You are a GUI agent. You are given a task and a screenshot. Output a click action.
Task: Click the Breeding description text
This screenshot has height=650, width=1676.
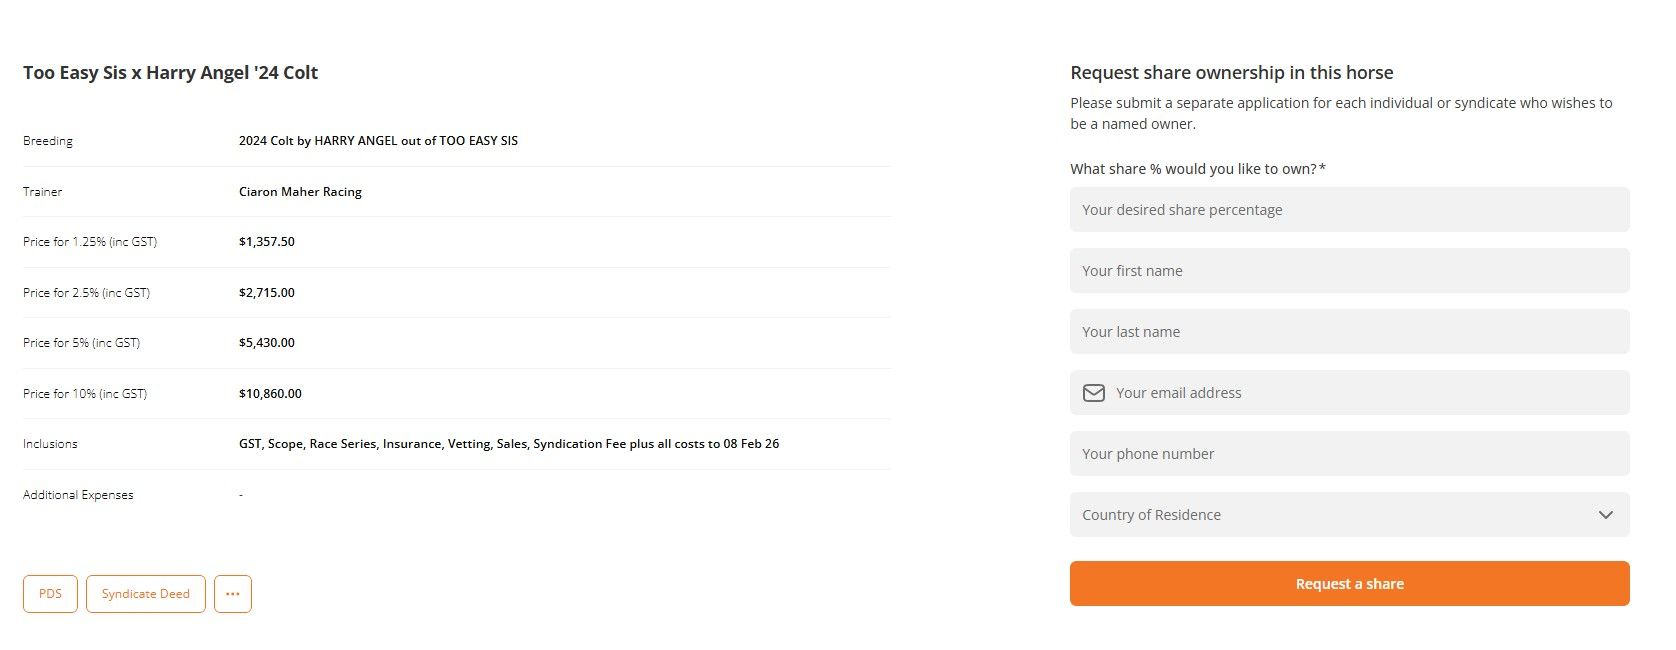[x=378, y=141]
